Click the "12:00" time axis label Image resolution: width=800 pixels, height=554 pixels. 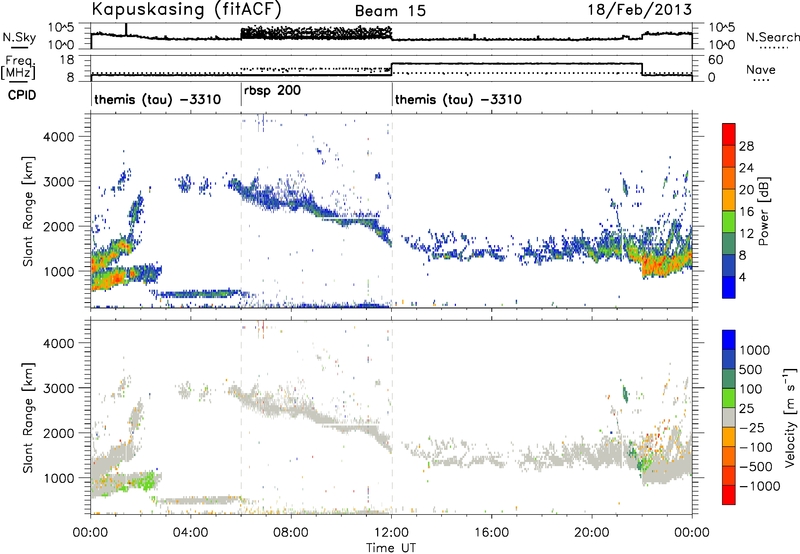tap(391, 533)
